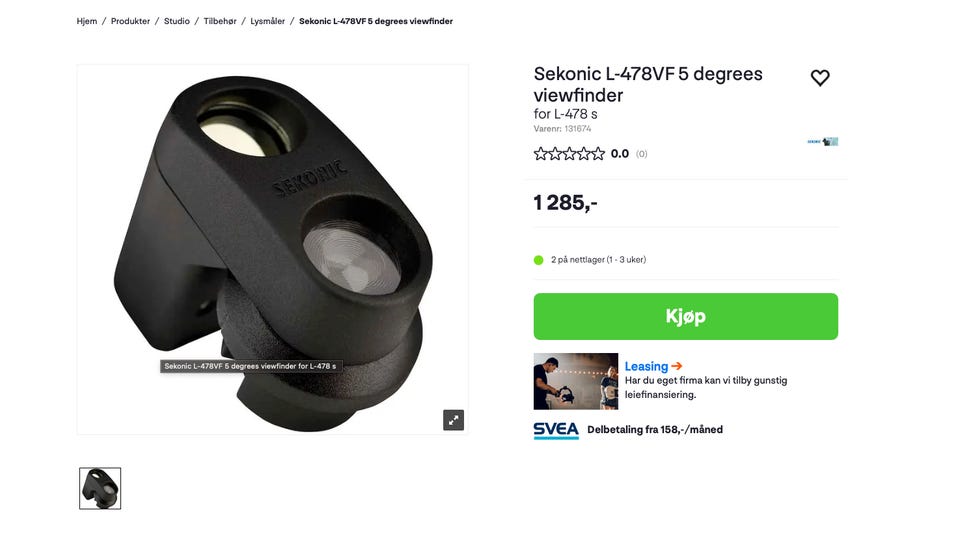Open Tilbehør breadcrumb category
This screenshot has height=538, width=960.
pyautogui.click(x=220, y=21)
